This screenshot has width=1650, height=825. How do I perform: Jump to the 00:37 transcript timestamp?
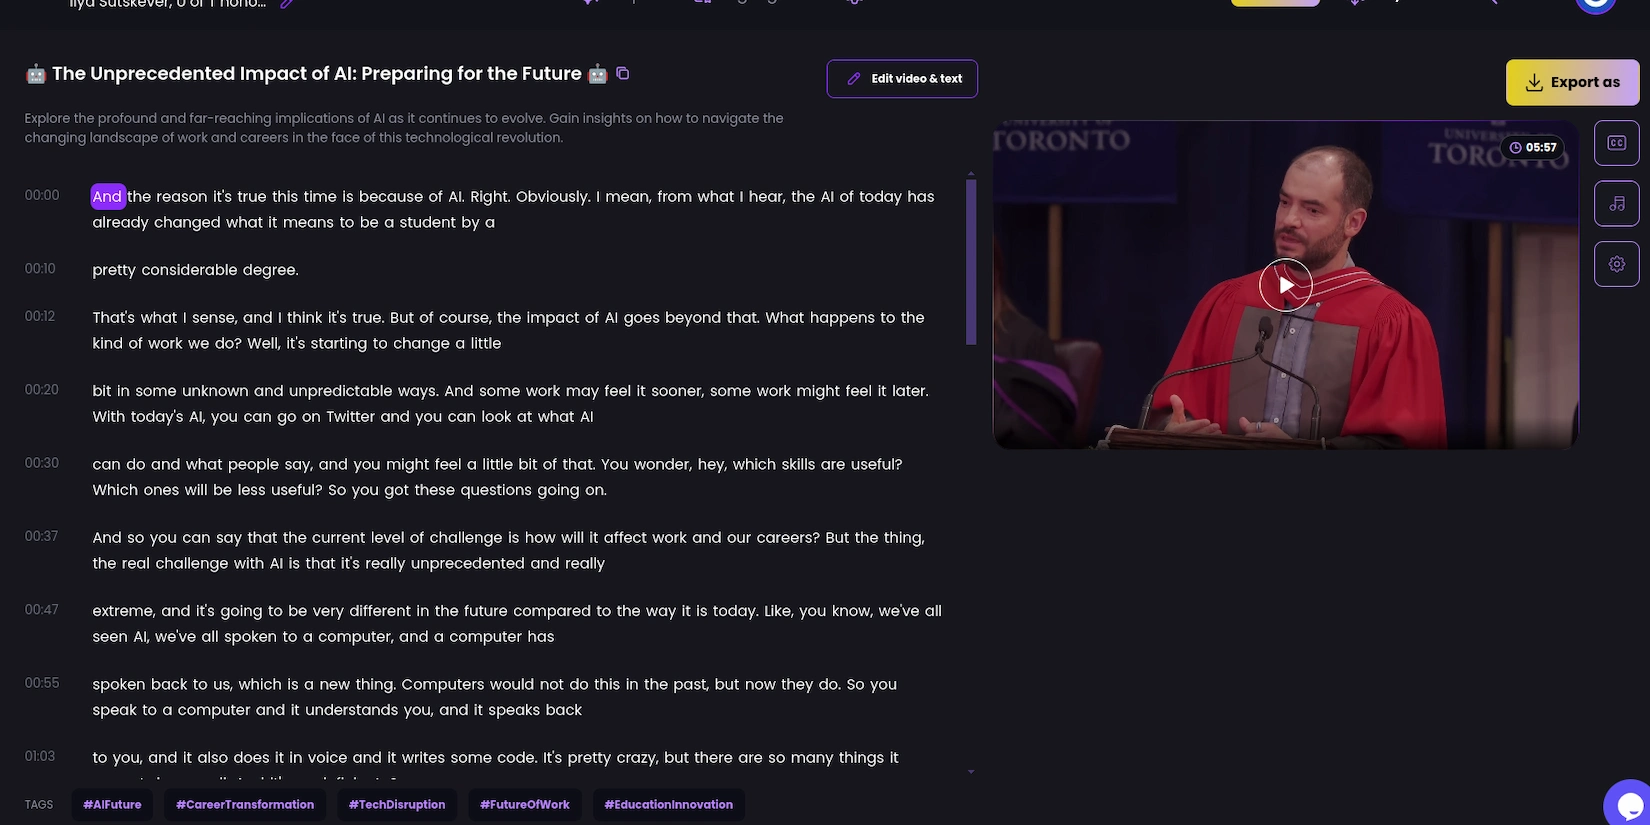[x=42, y=536]
